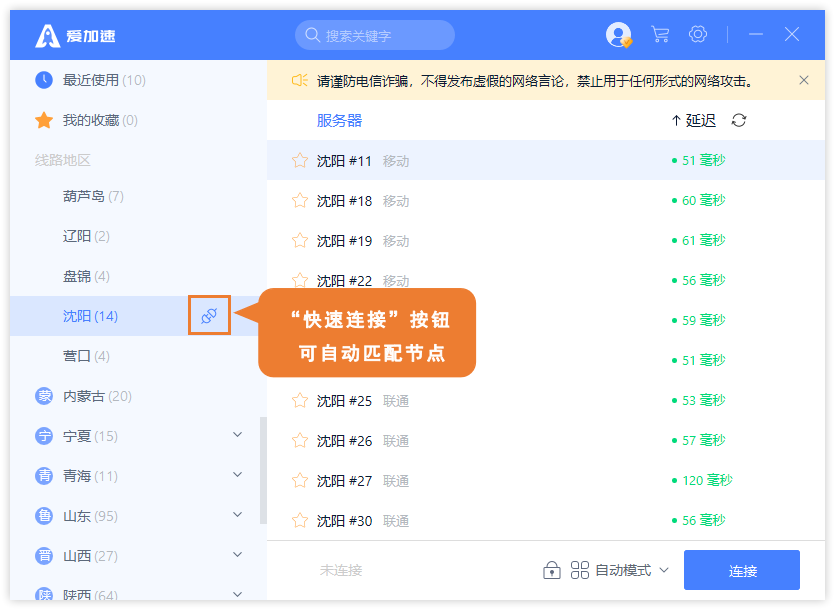Viewport: 835px width, 610px height.
Task: Select server 沈阳 #25 联通
Action: coord(546,400)
